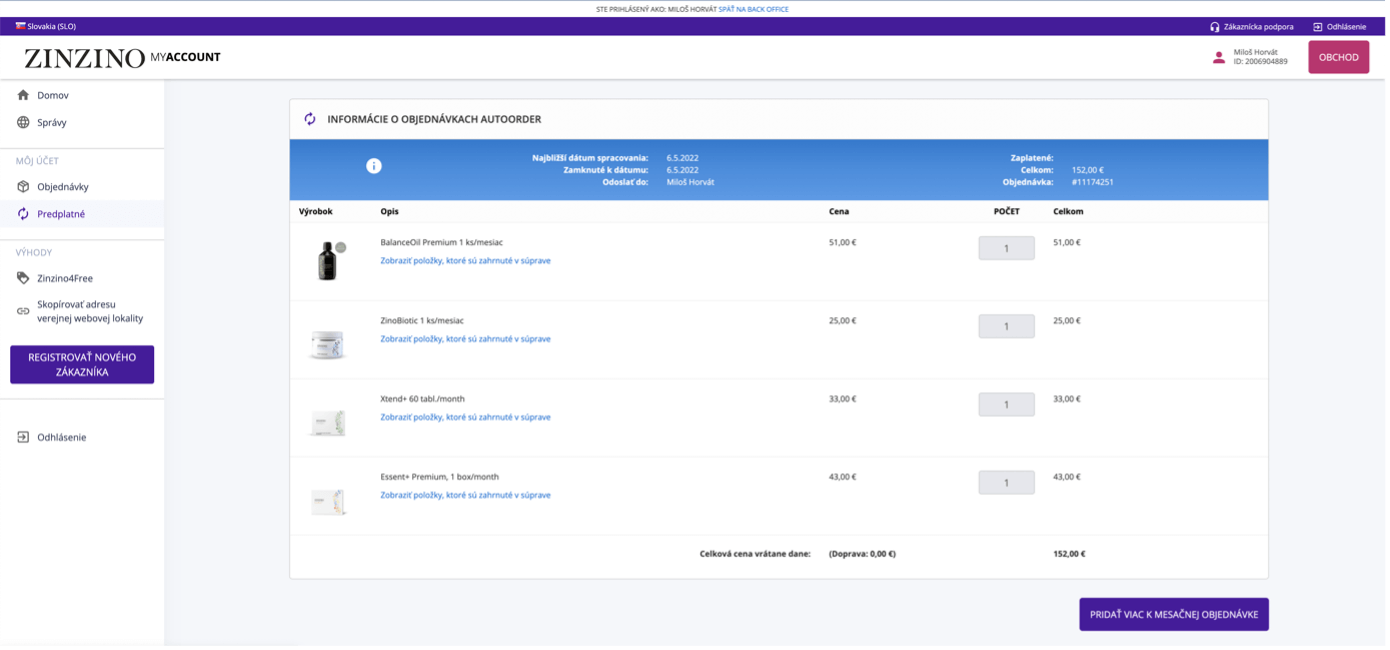Click the Obchod button
The image size is (1390, 650).
[x=1338, y=57]
